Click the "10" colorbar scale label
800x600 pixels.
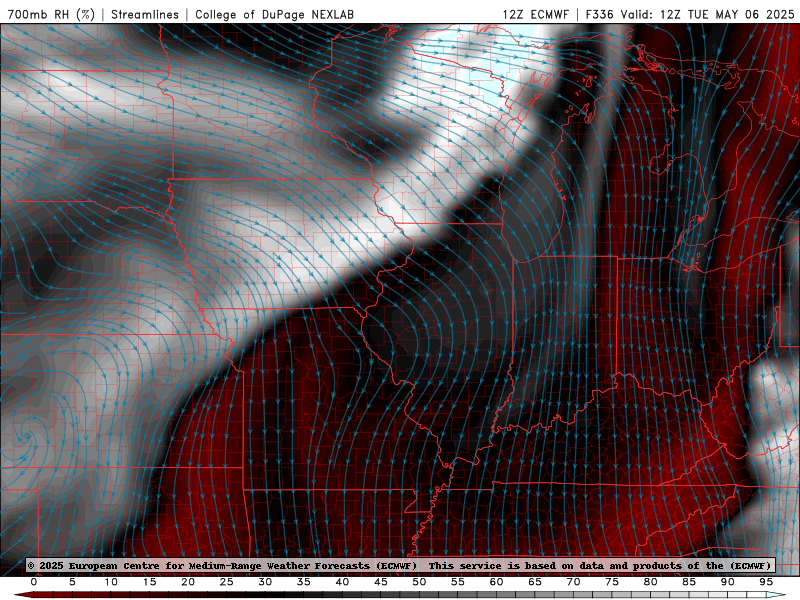click(111, 582)
